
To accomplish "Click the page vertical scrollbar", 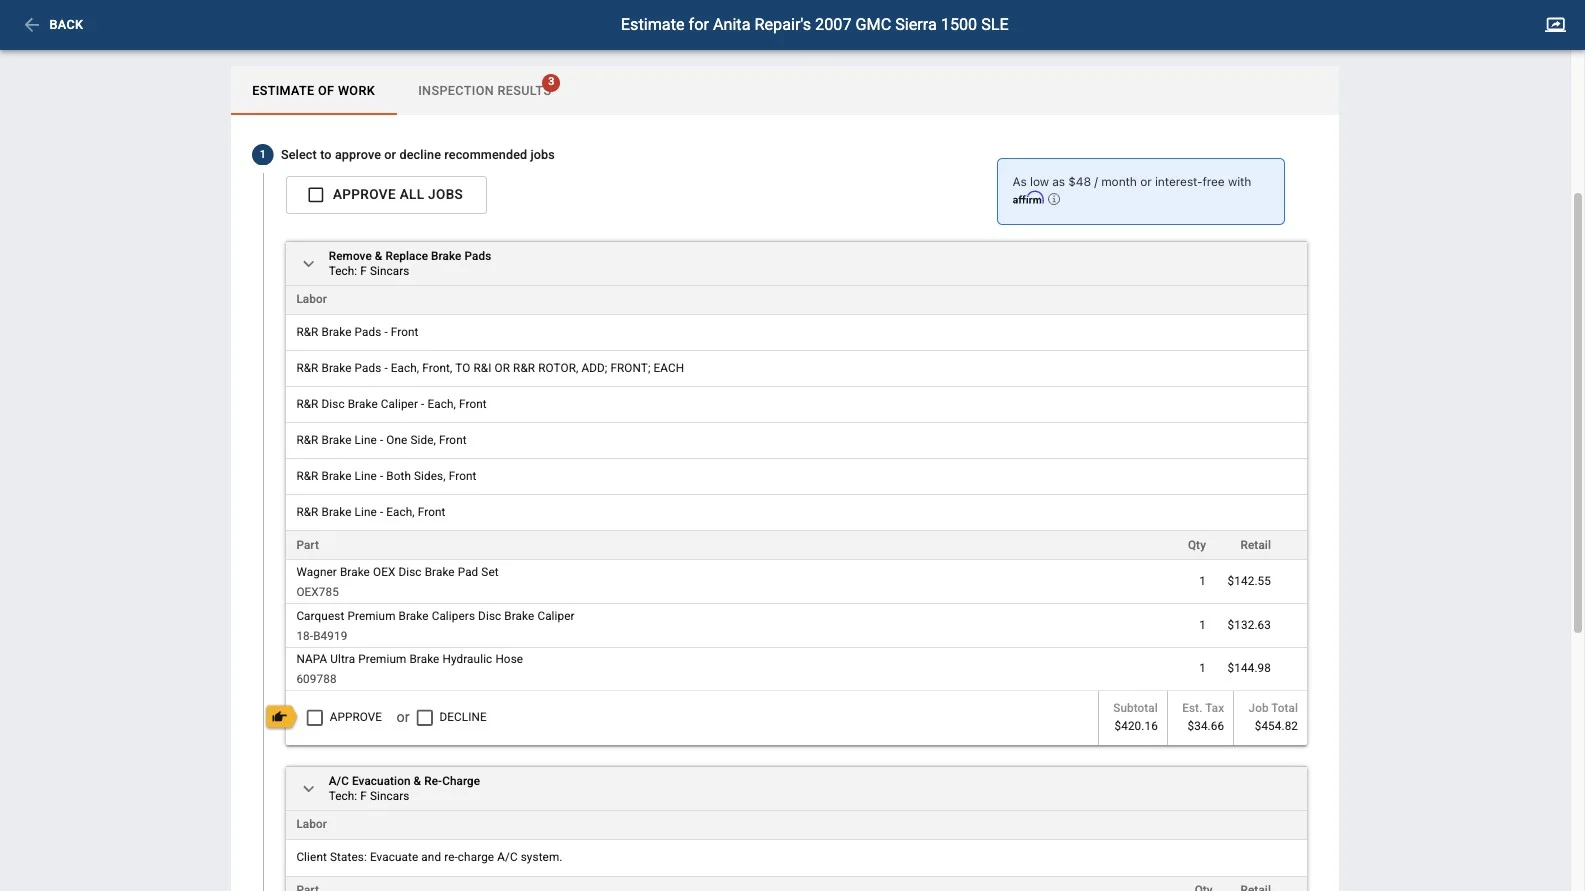I will tap(1578, 412).
